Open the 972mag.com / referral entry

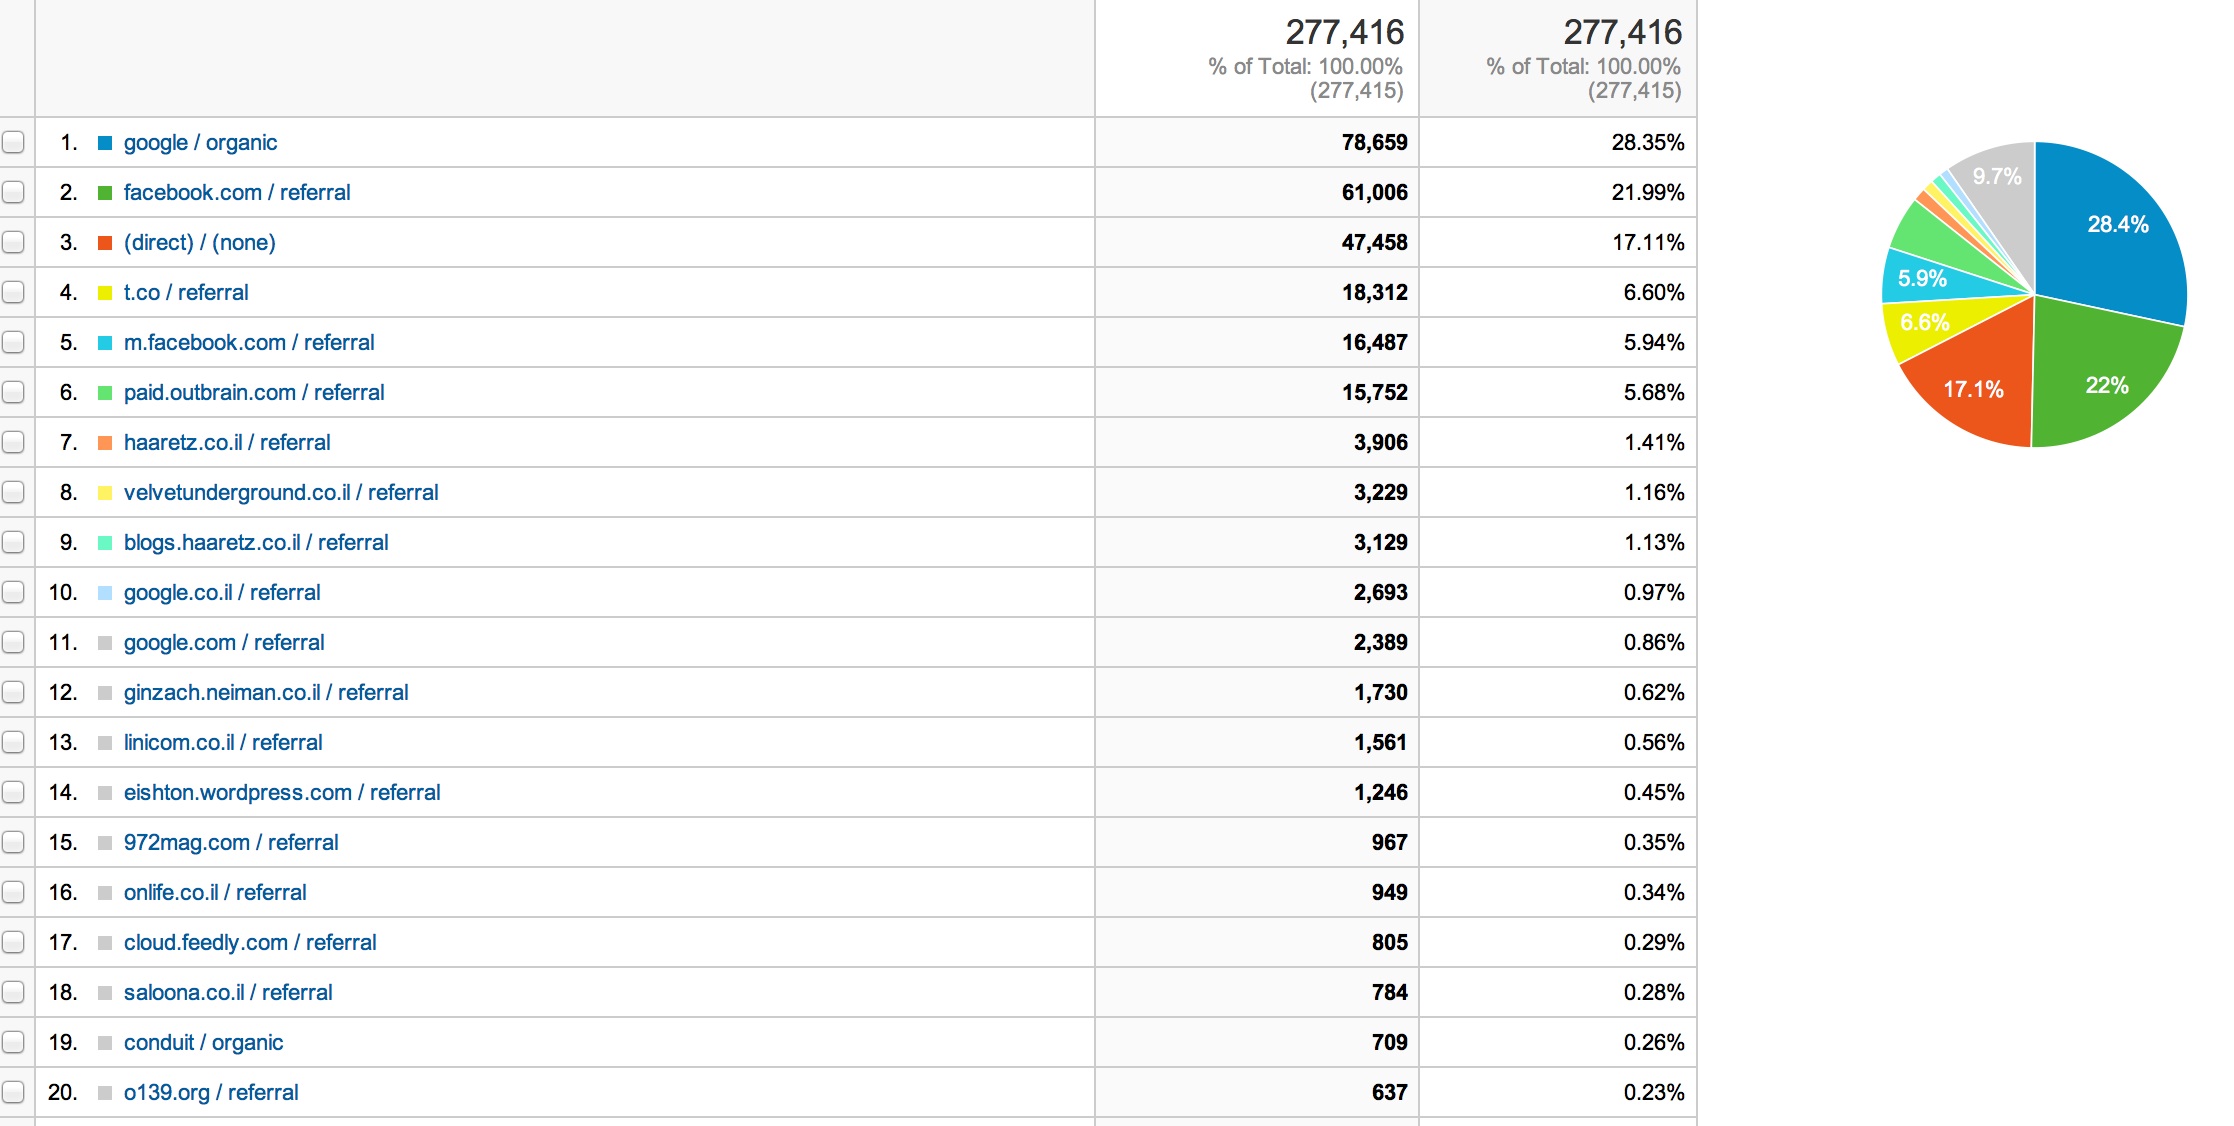(230, 842)
